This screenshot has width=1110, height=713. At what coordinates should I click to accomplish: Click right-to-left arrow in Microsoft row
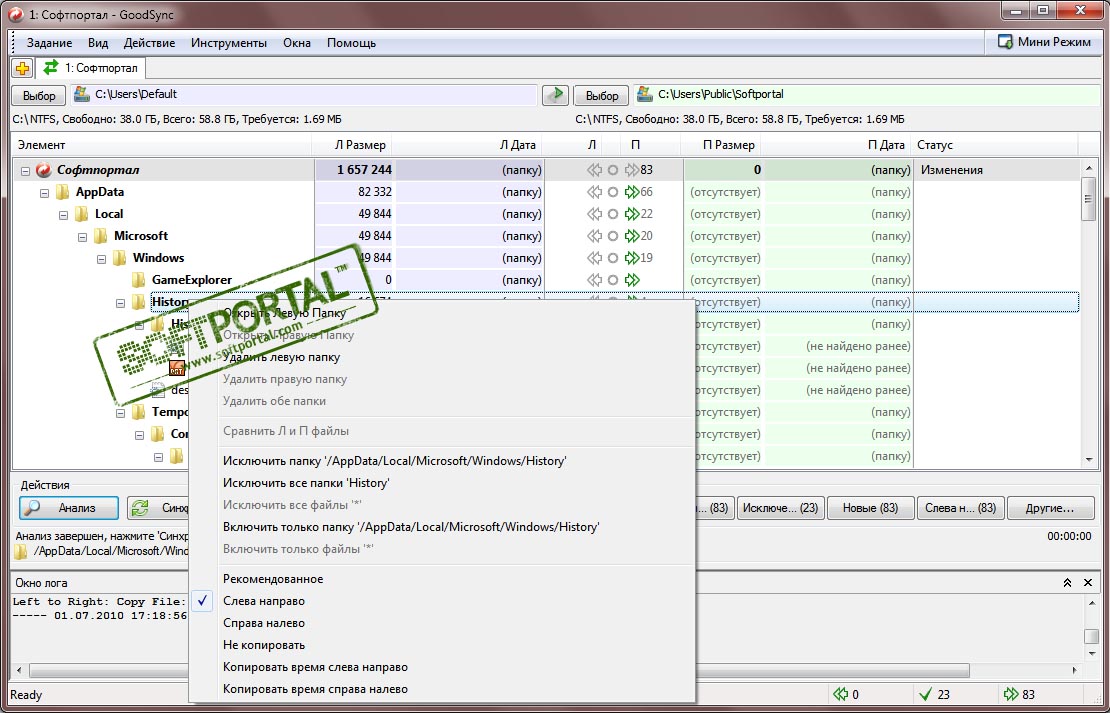tap(595, 236)
